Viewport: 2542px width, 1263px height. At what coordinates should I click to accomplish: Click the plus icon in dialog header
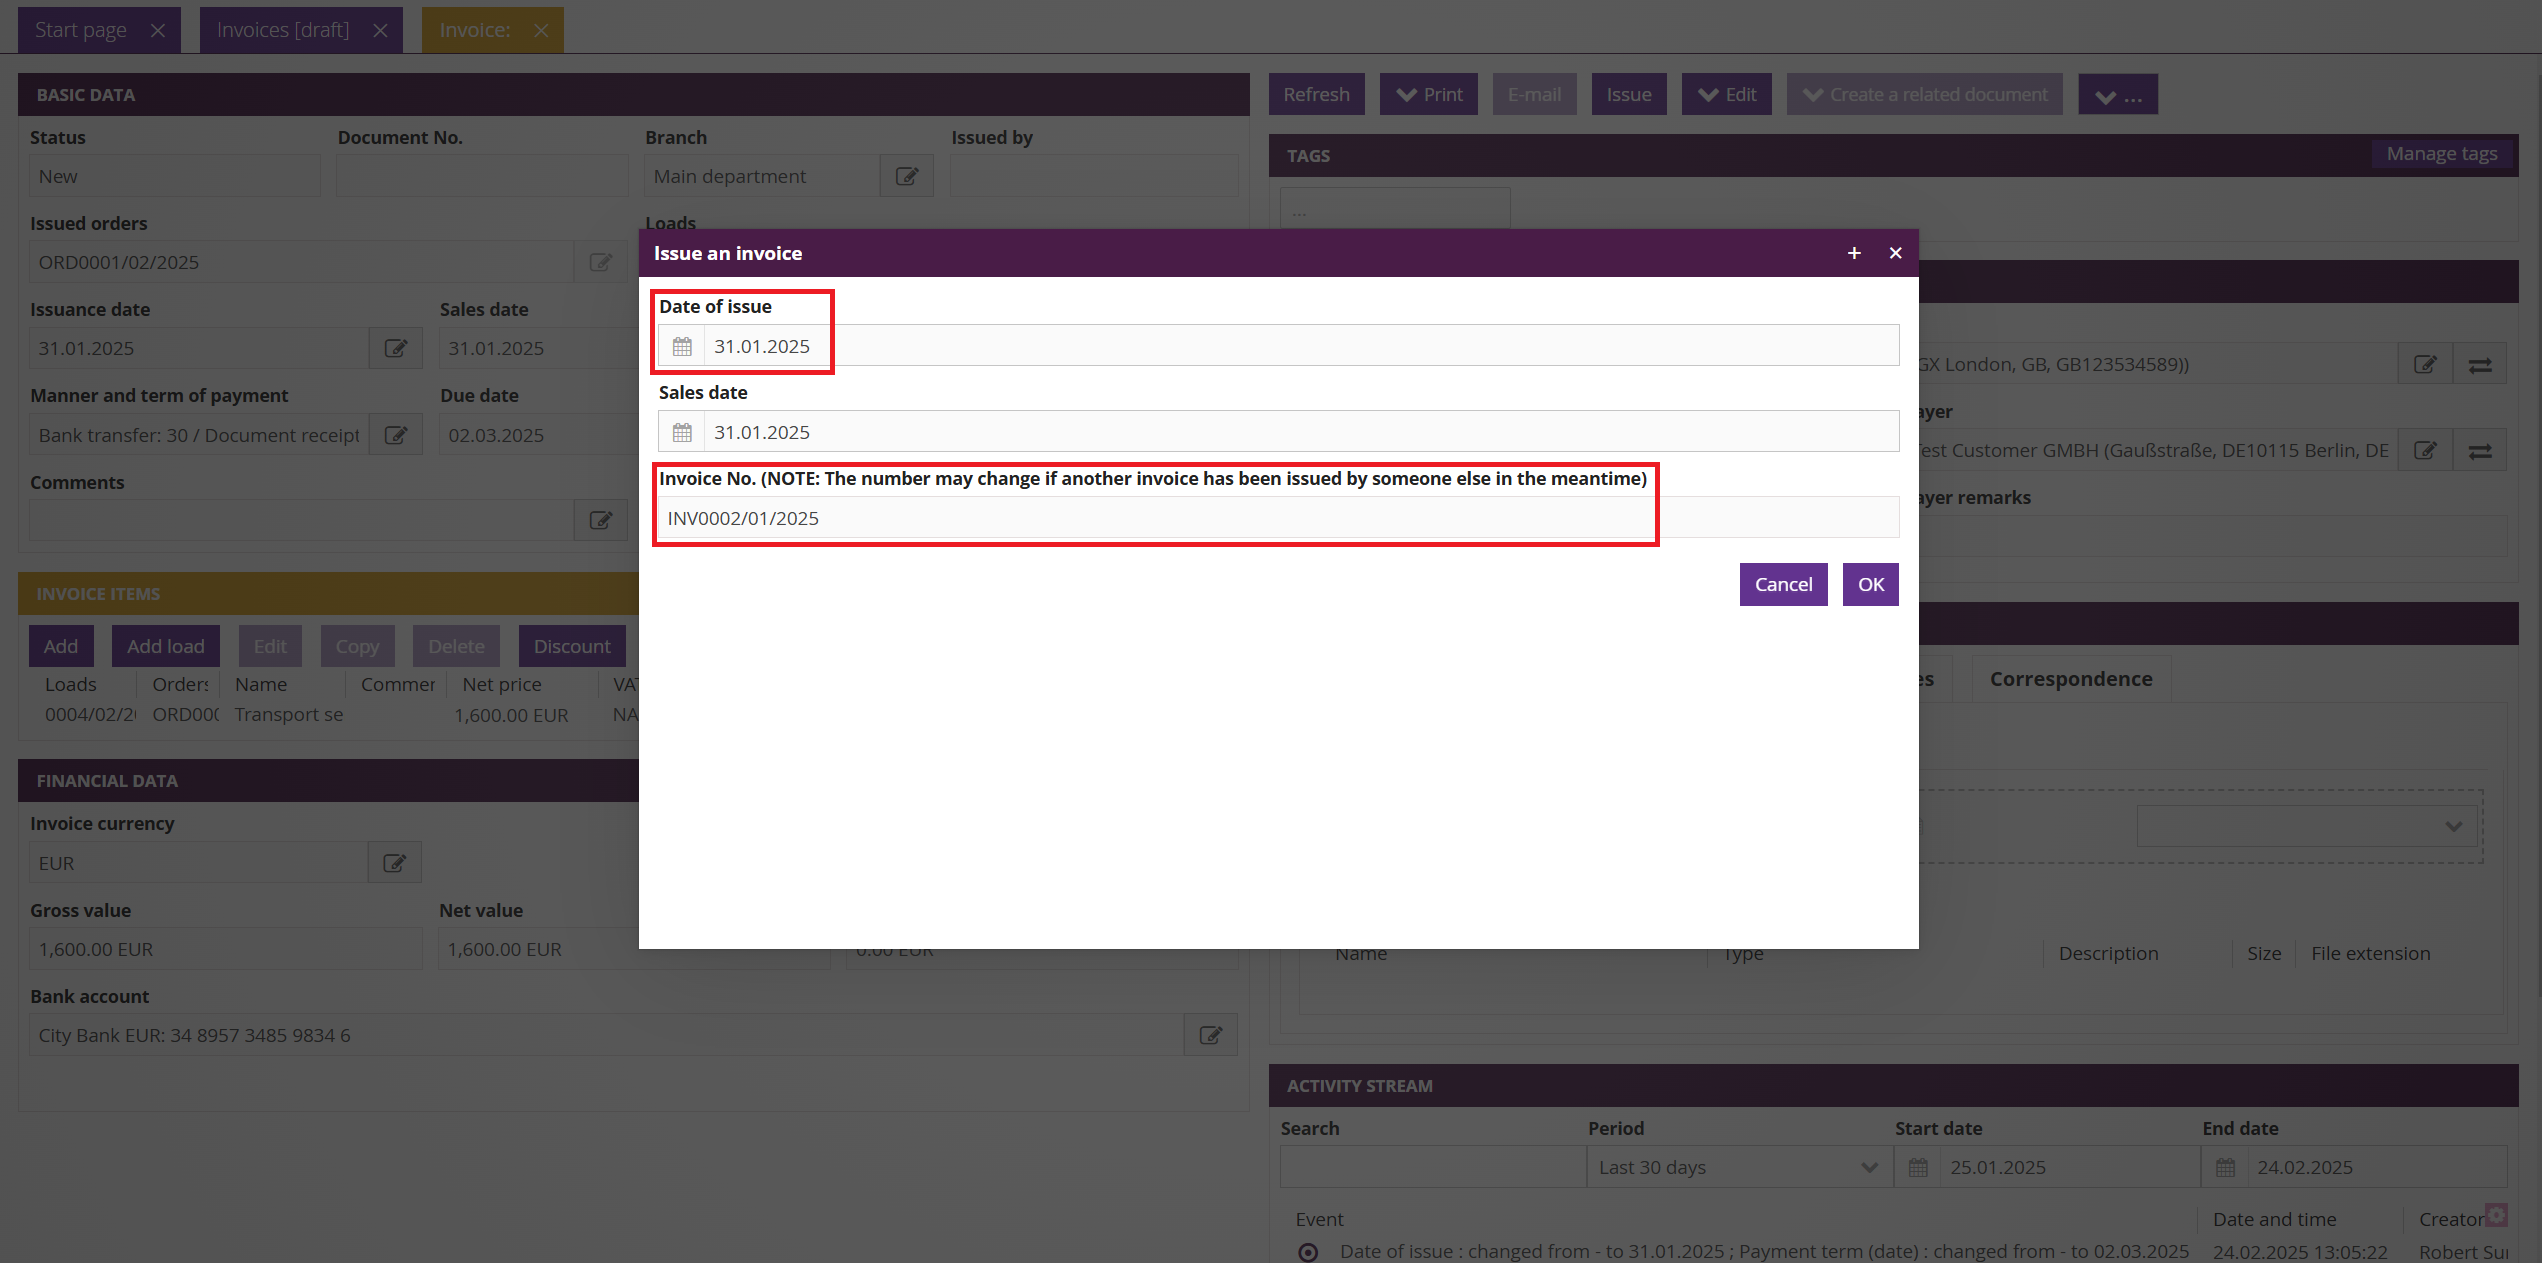1854,253
